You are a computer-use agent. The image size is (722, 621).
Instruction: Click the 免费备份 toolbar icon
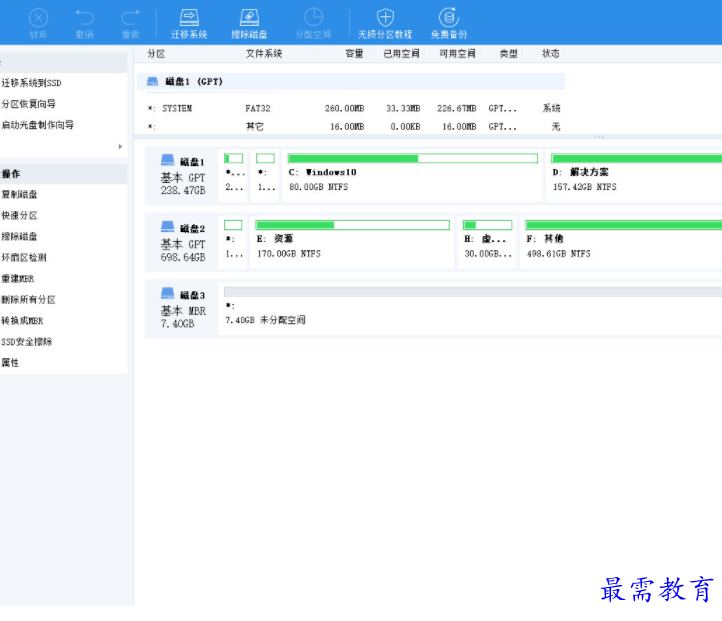(449, 18)
